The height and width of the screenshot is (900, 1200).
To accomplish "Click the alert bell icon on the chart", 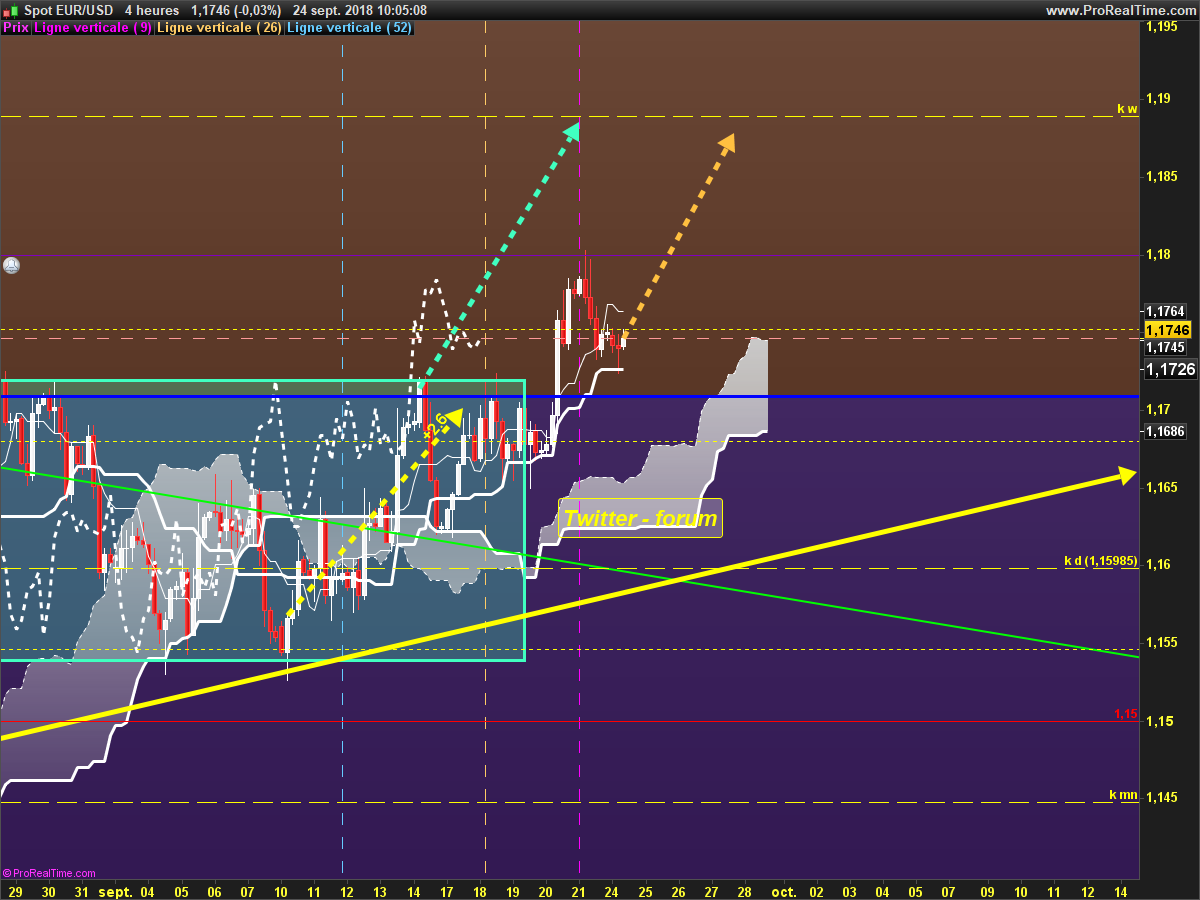I will 11,265.
